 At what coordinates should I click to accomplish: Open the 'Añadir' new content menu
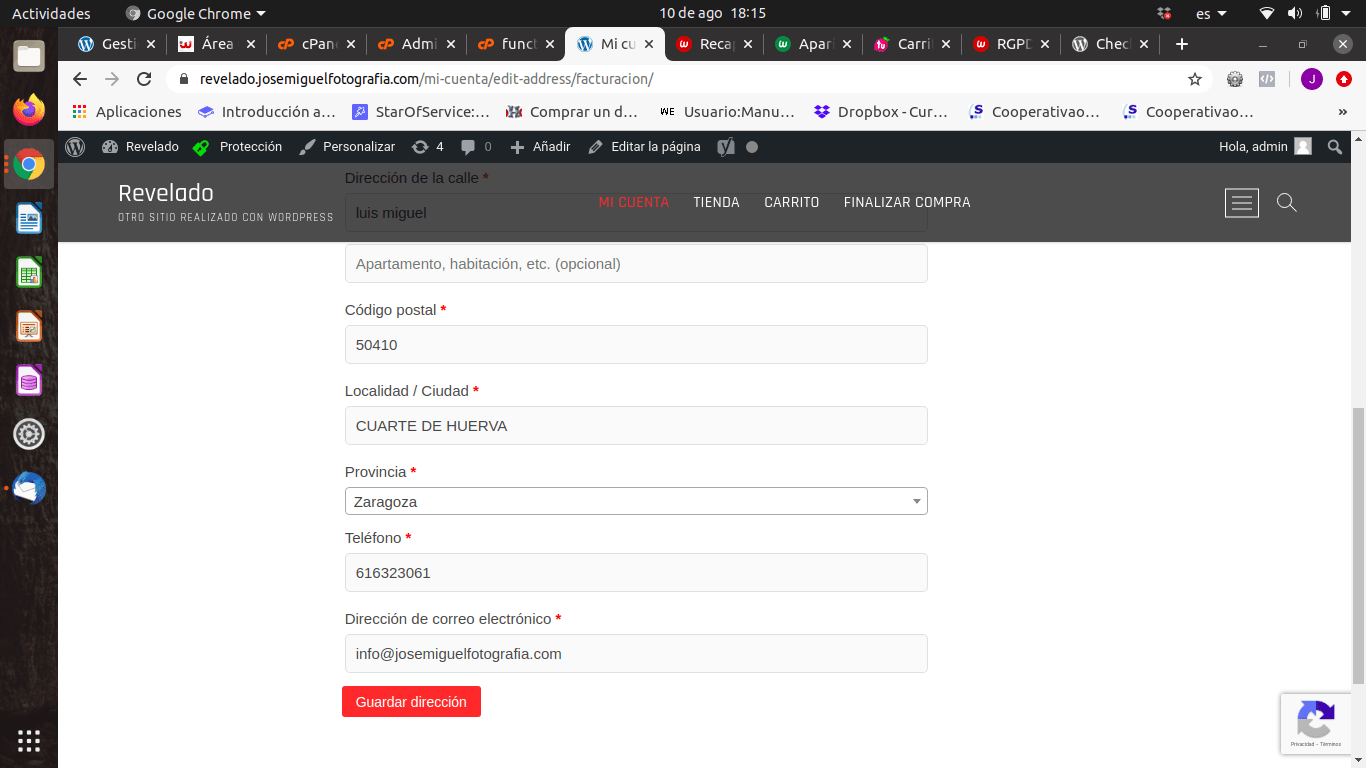pos(540,147)
